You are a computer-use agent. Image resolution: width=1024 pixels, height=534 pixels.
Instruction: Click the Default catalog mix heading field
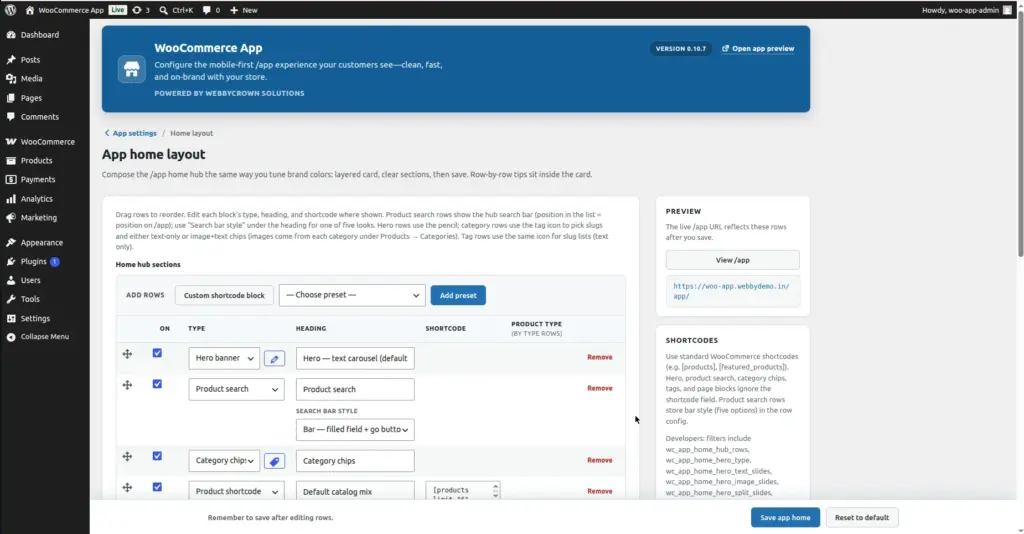coord(355,492)
